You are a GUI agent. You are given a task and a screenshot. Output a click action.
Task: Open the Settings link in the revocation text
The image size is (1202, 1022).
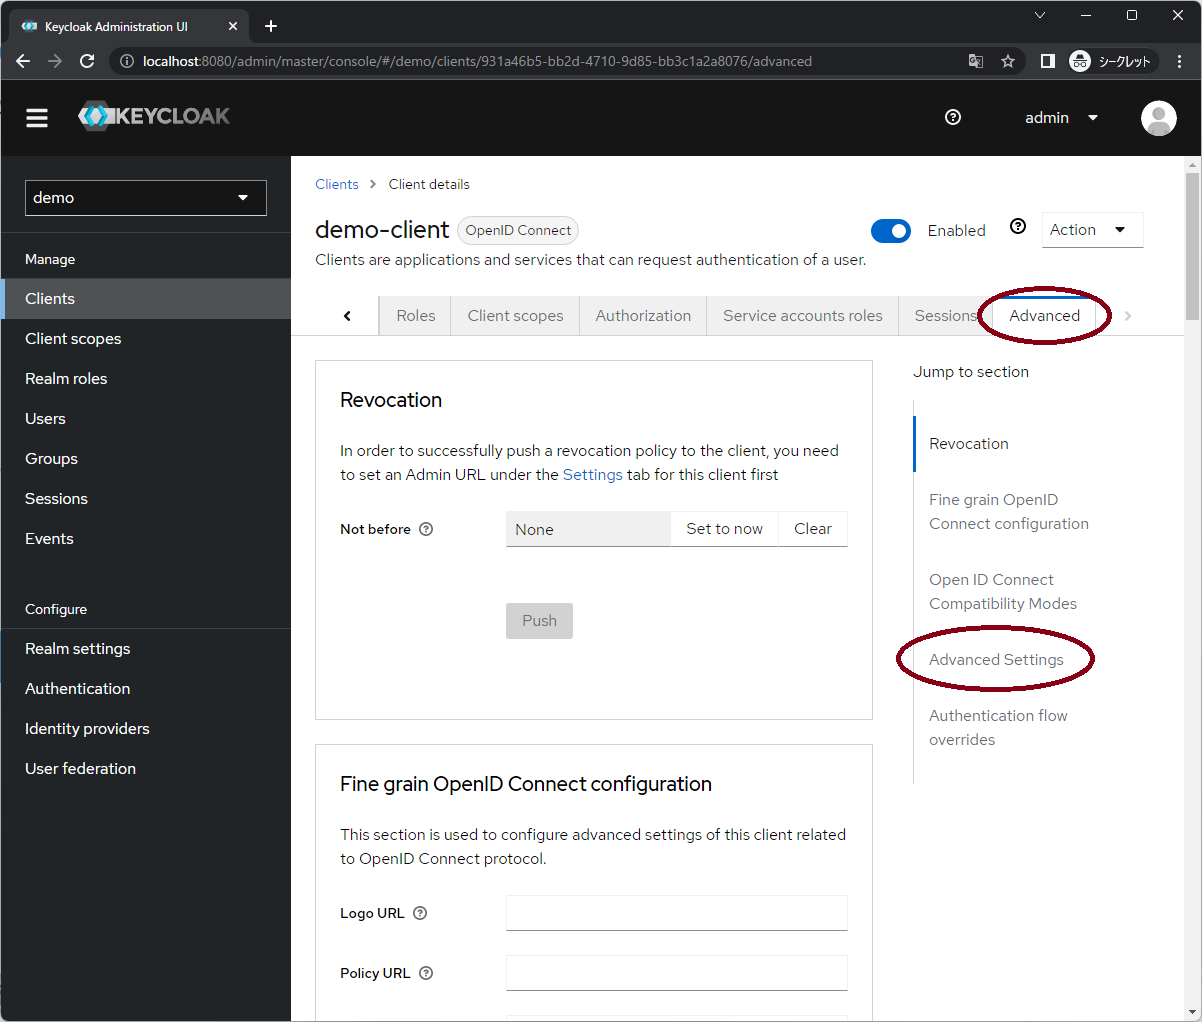tap(592, 474)
